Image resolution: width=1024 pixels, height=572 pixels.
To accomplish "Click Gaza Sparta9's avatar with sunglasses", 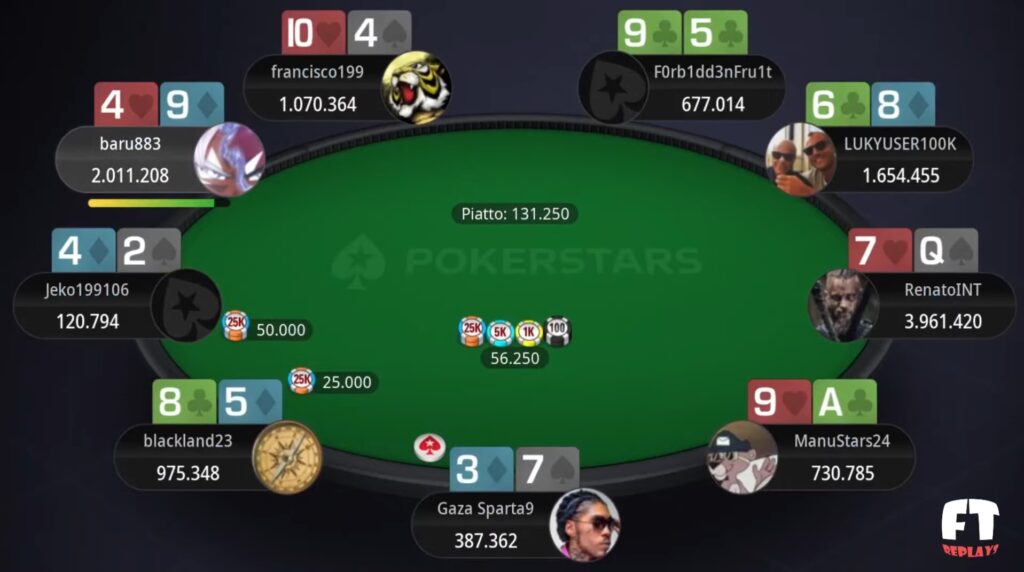I will point(584,525).
